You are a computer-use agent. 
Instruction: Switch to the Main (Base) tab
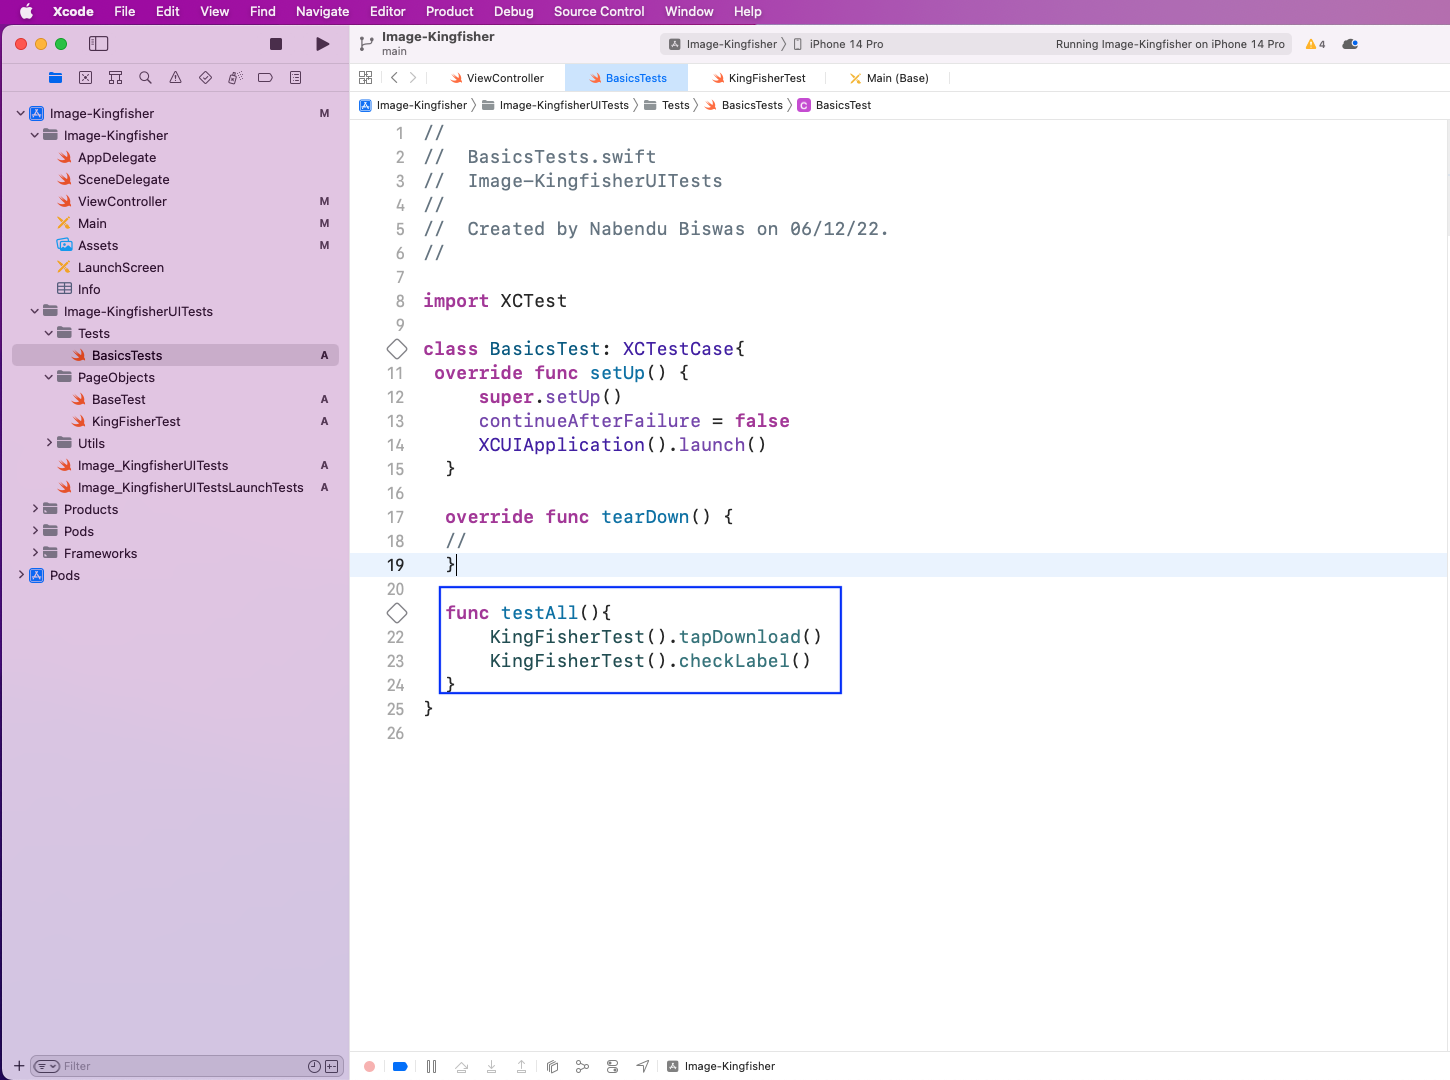pyautogui.click(x=888, y=78)
